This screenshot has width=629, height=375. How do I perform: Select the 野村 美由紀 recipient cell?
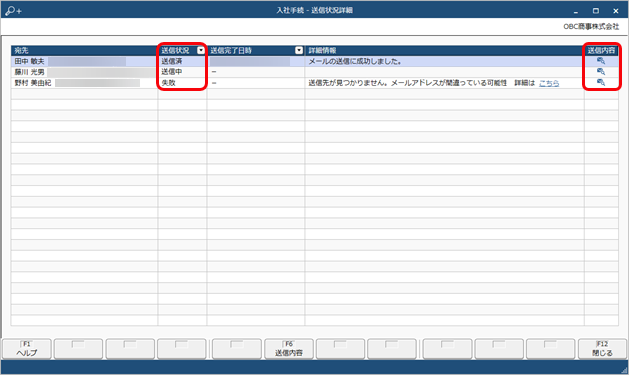[84, 83]
